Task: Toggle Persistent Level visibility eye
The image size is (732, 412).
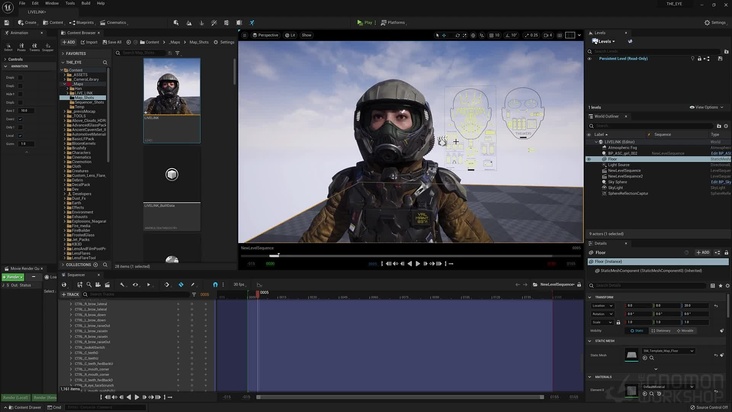Action: point(590,59)
